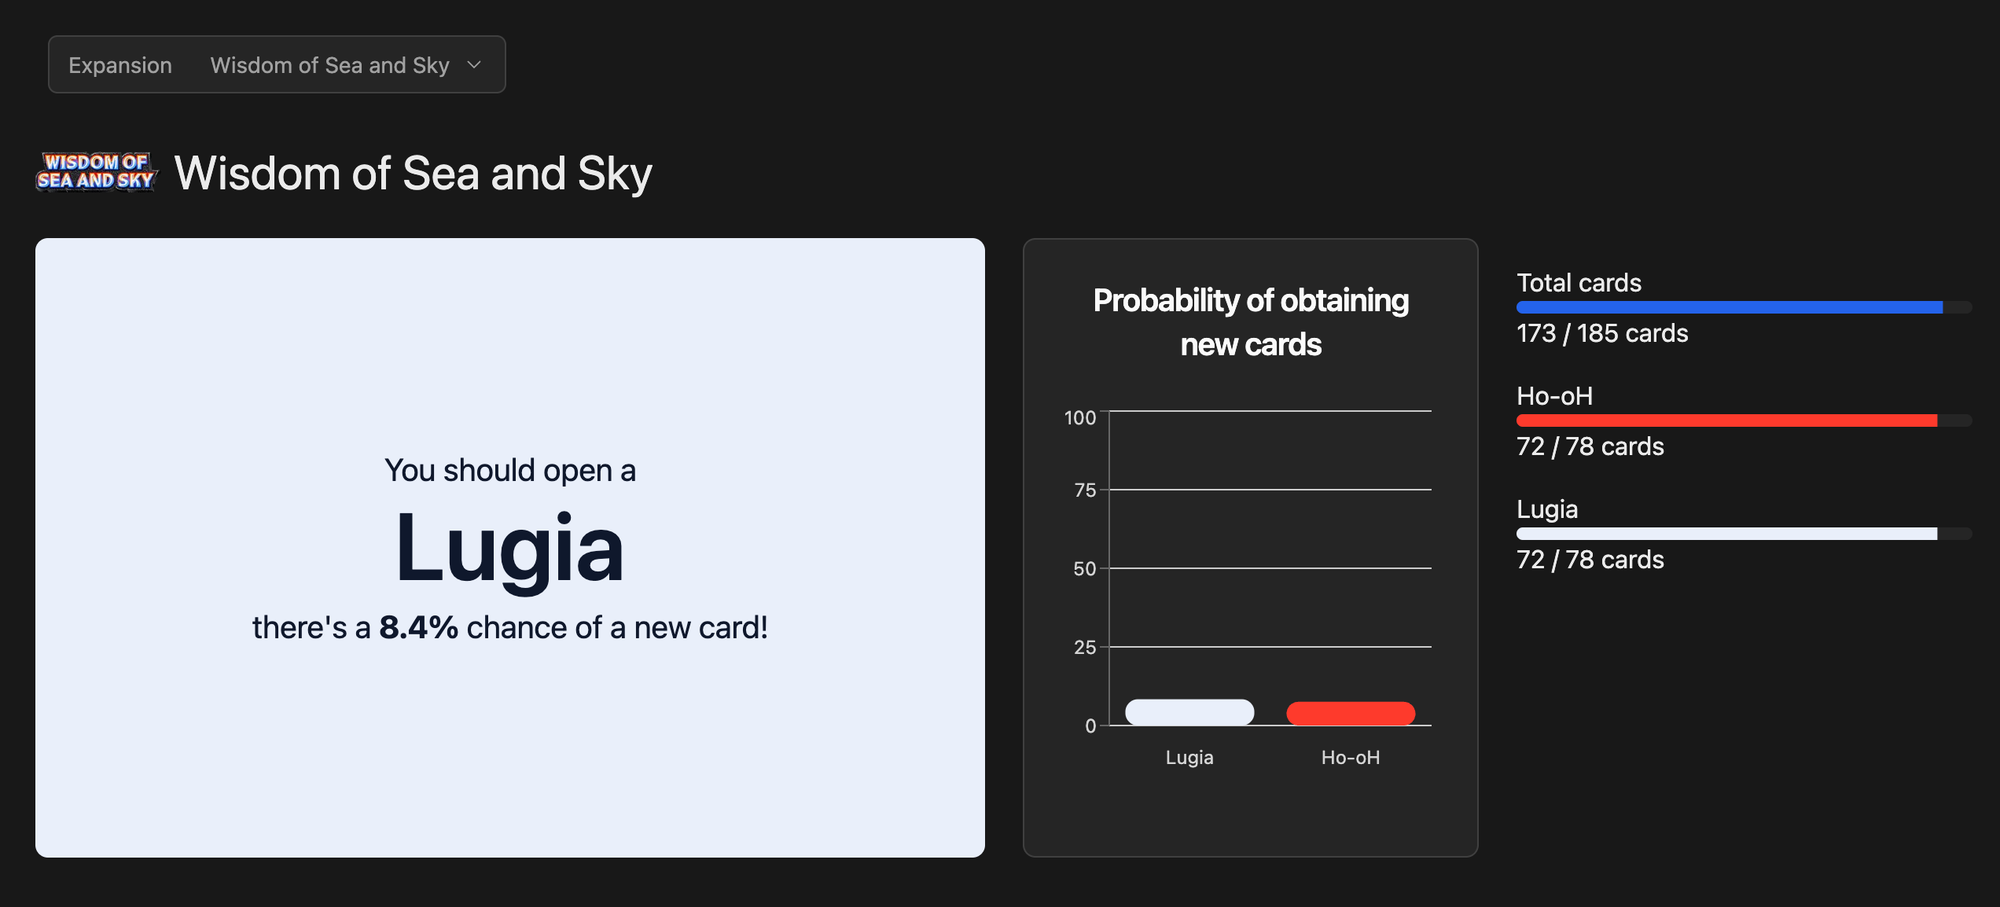The image size is (2000, 907).
Task: Click the Probability of obtaining new cards title
Action: click(x=1250, y=322)
